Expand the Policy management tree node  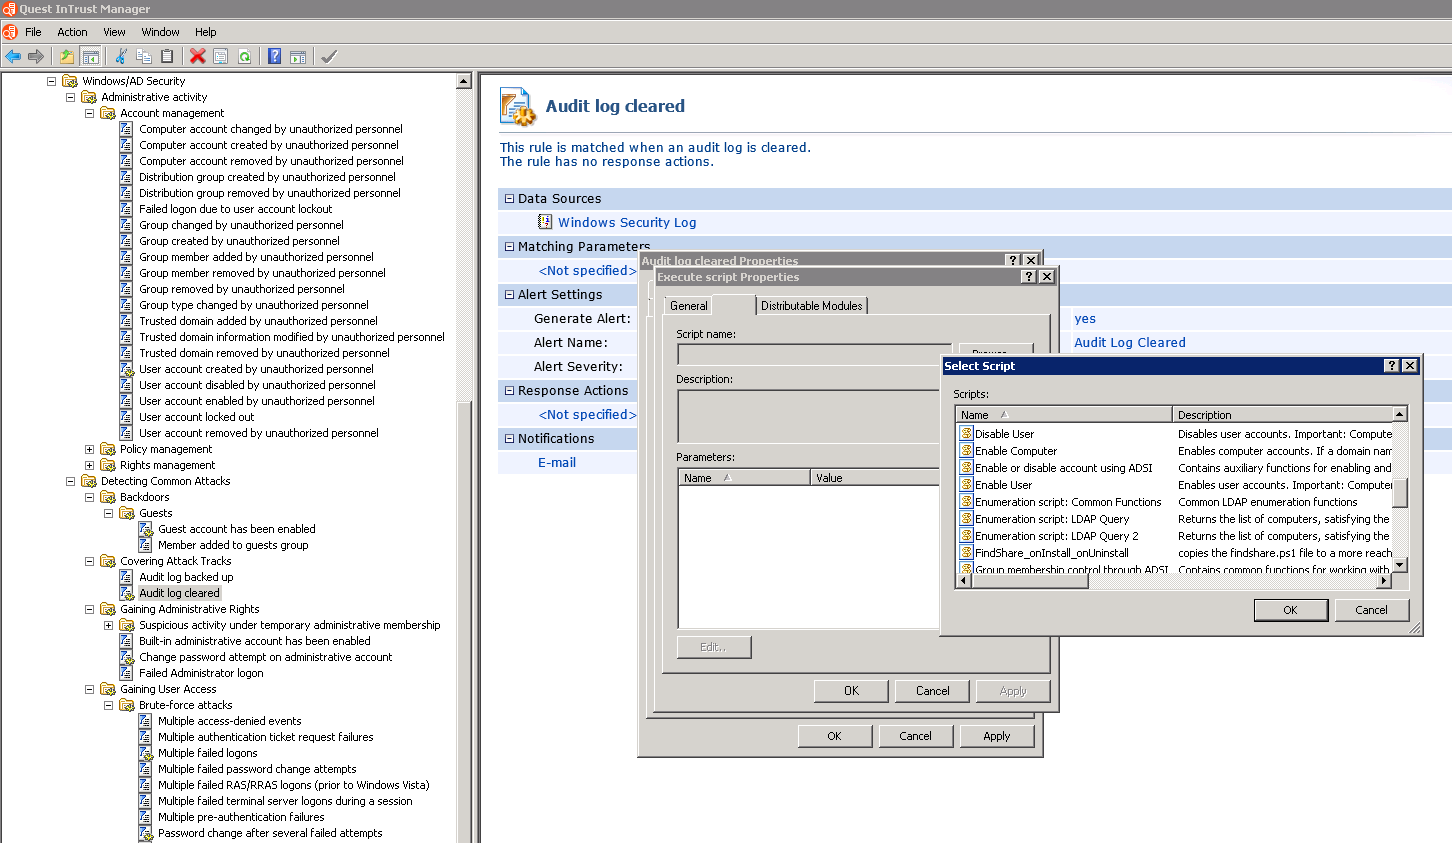pyautogui.click(x=90, y=450)
